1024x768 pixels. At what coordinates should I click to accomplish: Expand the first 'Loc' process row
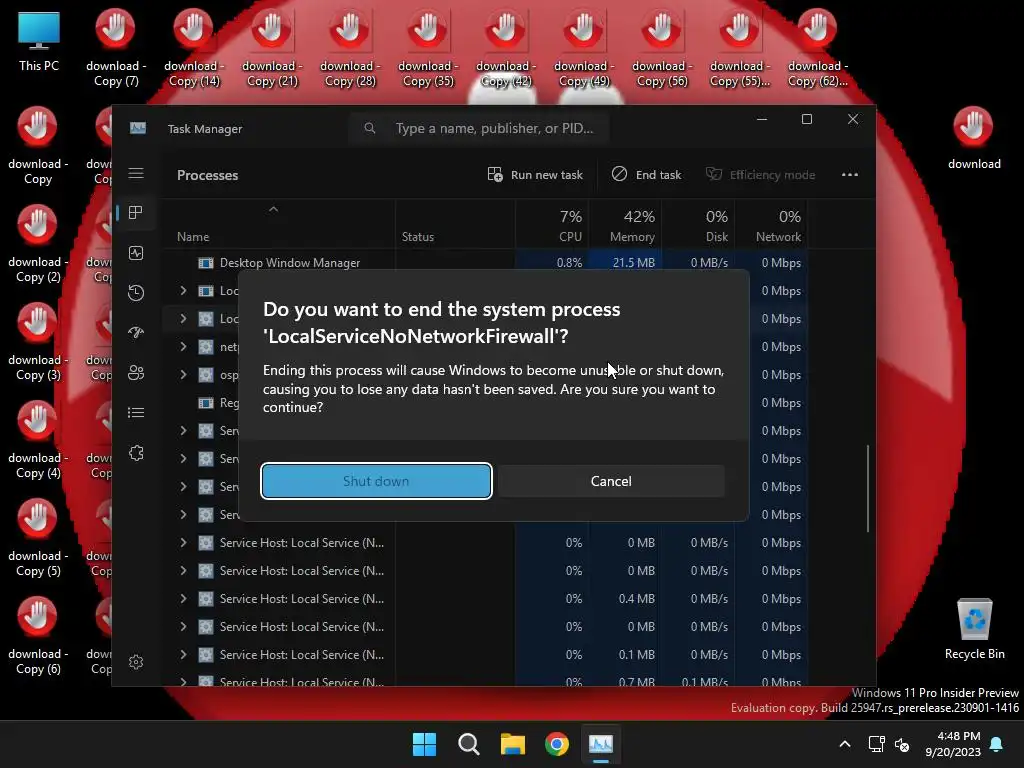click(x=184, y=291)
